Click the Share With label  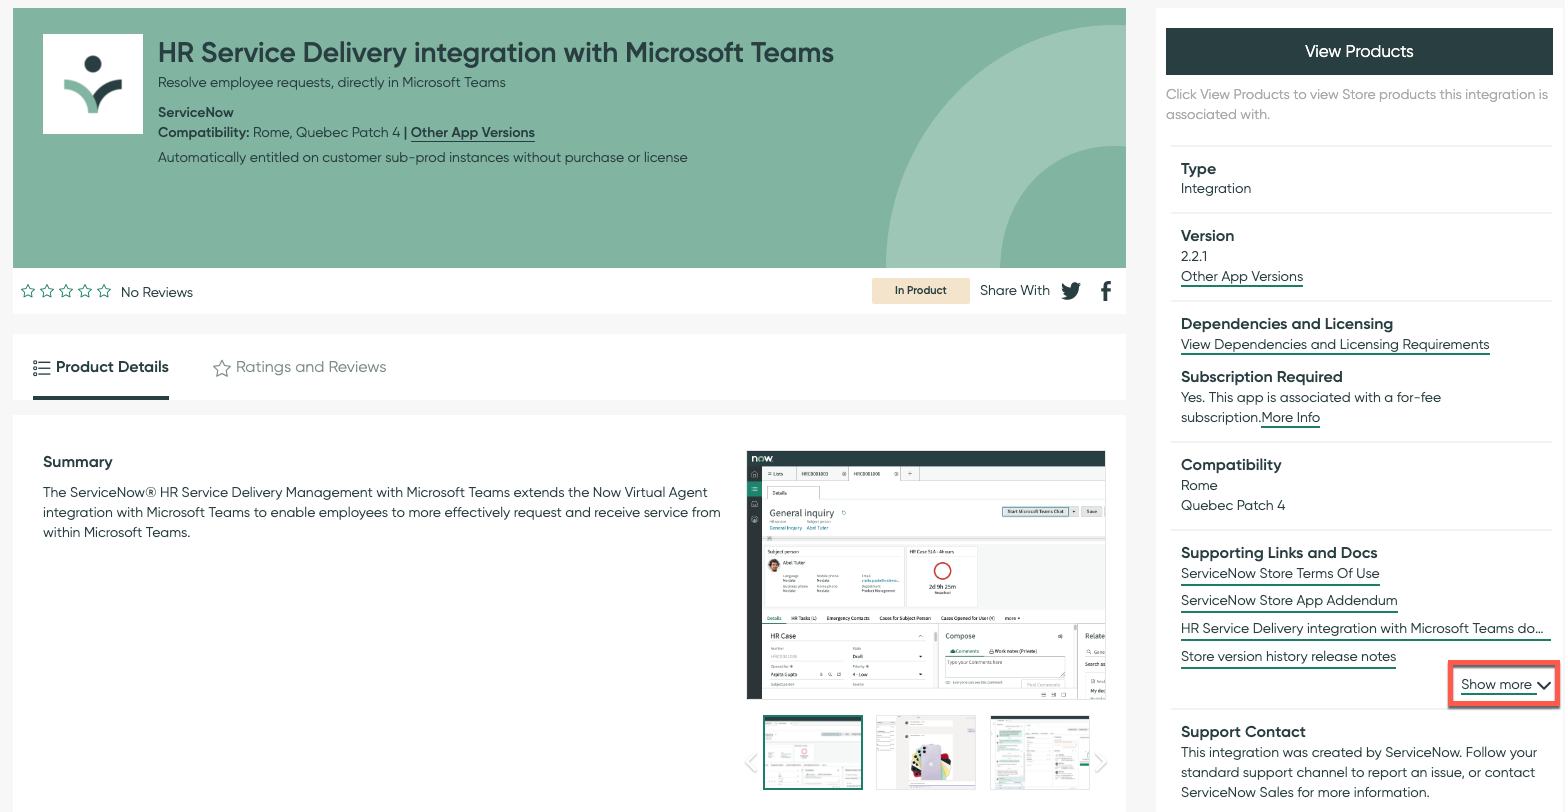(1015, 290)
